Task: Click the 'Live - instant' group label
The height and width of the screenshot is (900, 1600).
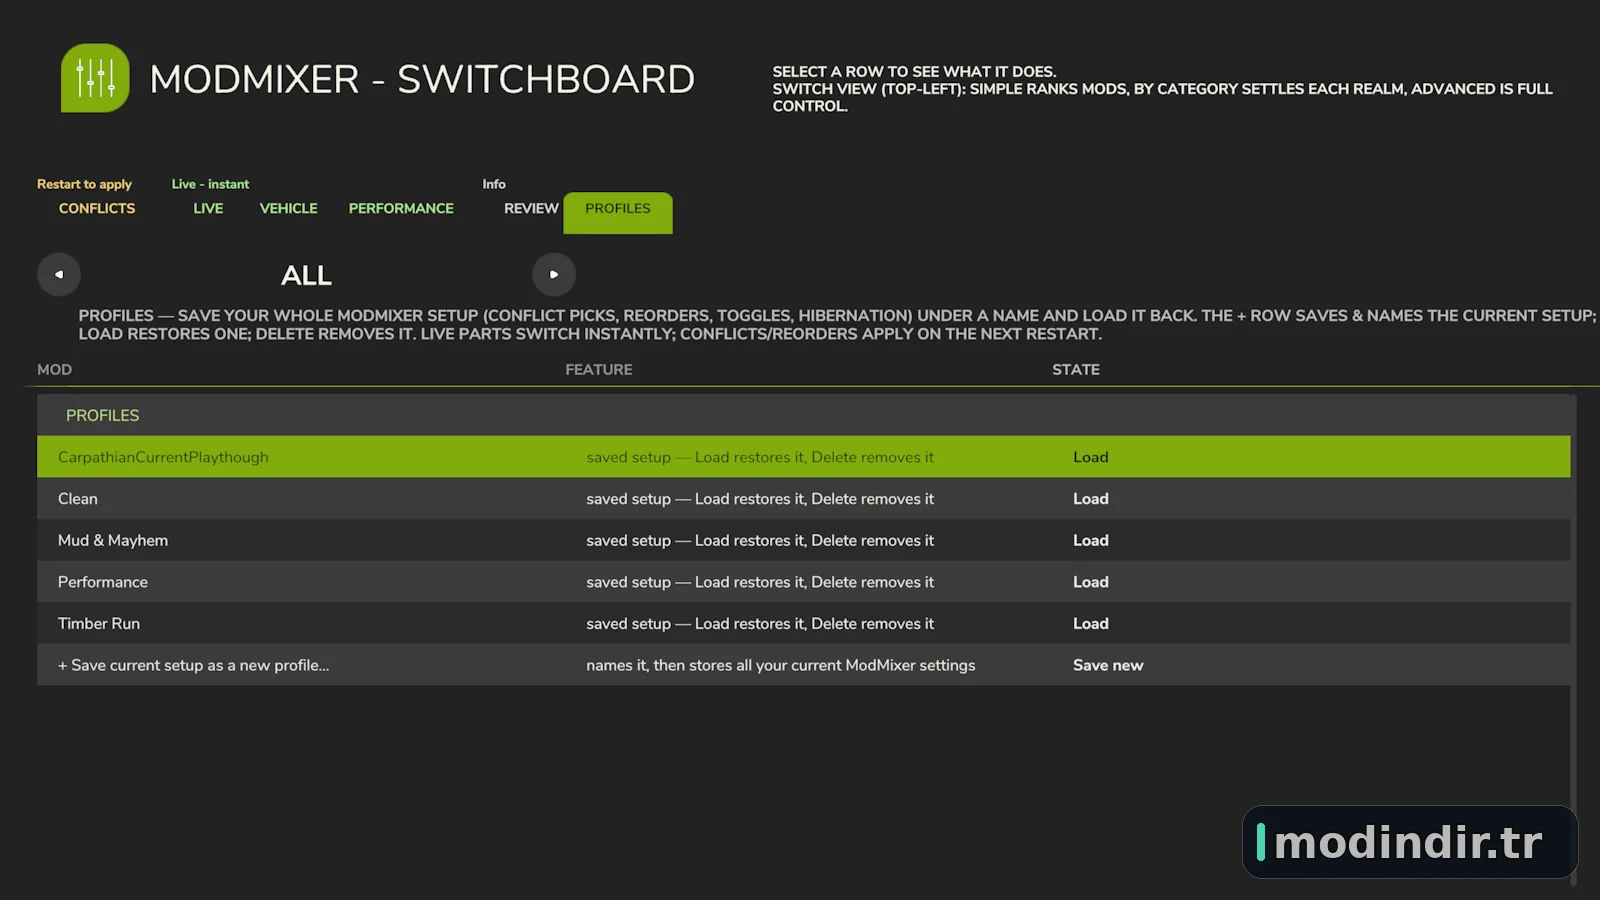Action: [x=210, y=184]
